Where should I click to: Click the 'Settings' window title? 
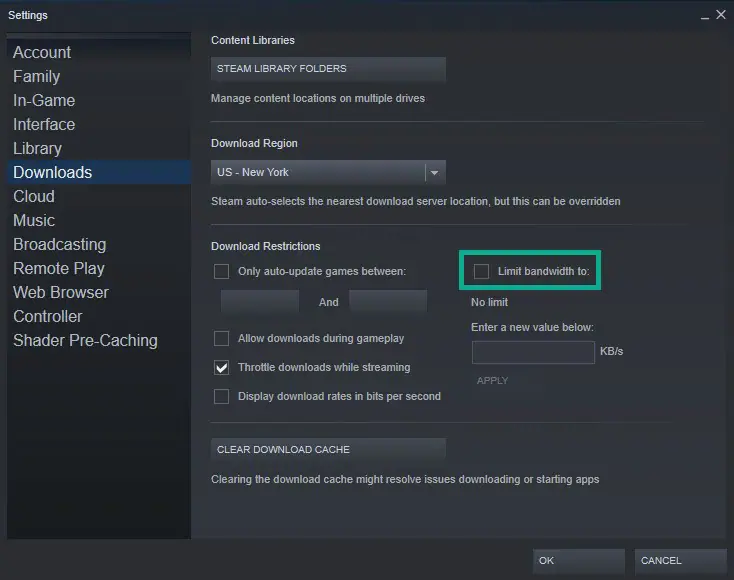(28, 15)
